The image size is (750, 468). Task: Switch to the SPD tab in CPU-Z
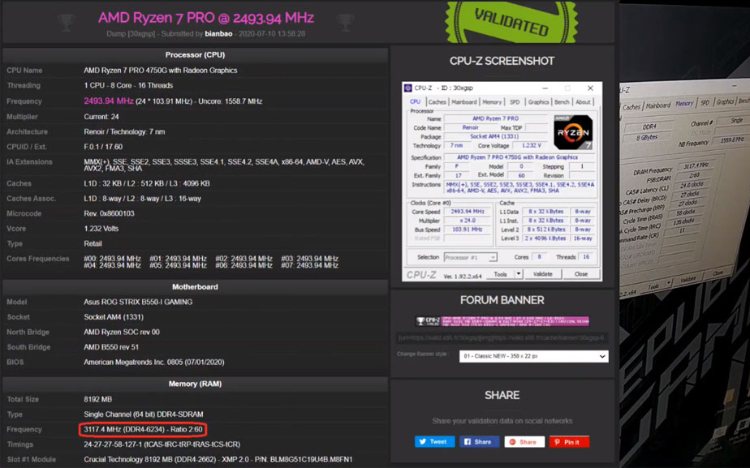(515, 102)
